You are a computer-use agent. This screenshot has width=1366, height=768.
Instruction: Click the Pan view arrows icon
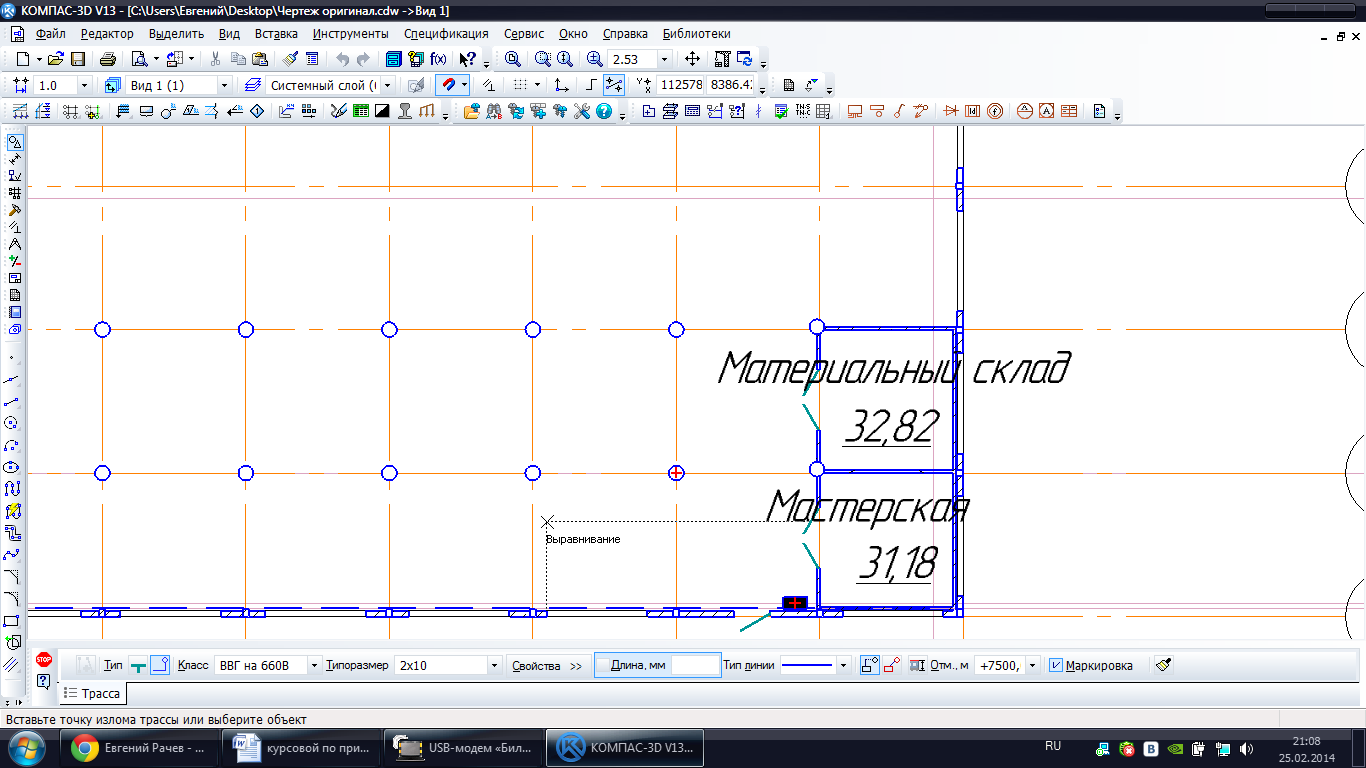click(692, 59)
